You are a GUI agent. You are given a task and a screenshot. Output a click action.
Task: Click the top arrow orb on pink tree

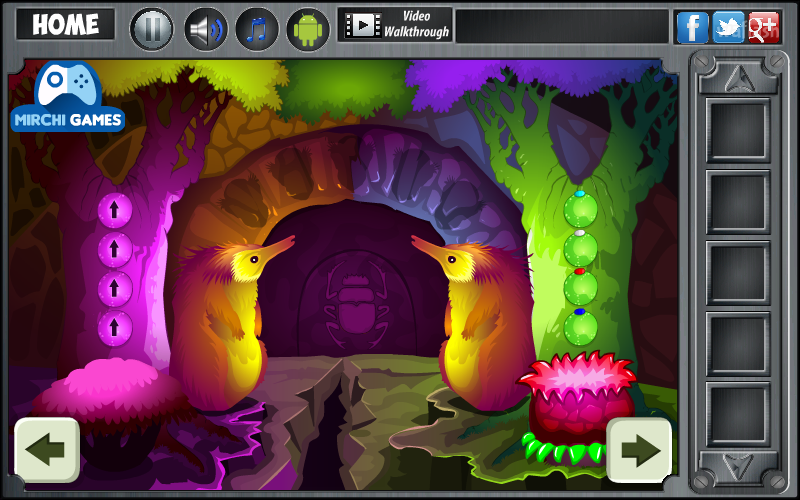[115, 210]
